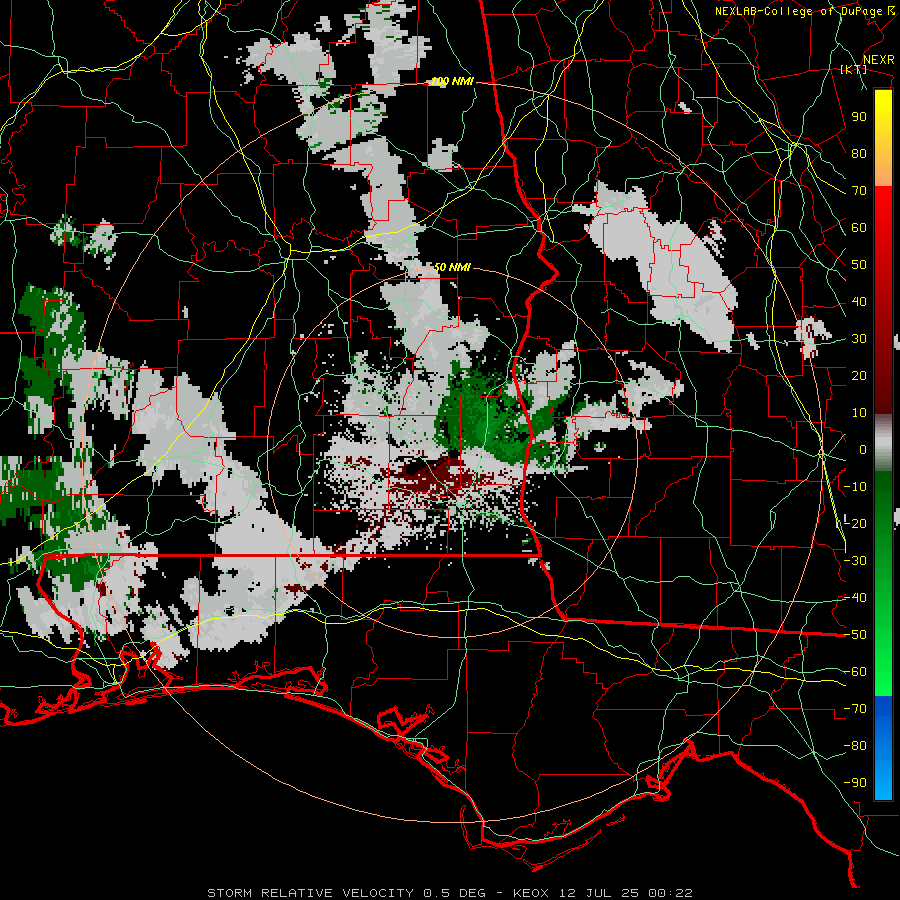Image resolution: width=900 pixels, height=900 pixels.
Task: Select the 0 value on the velocity scale
Action: click(863, 449)
